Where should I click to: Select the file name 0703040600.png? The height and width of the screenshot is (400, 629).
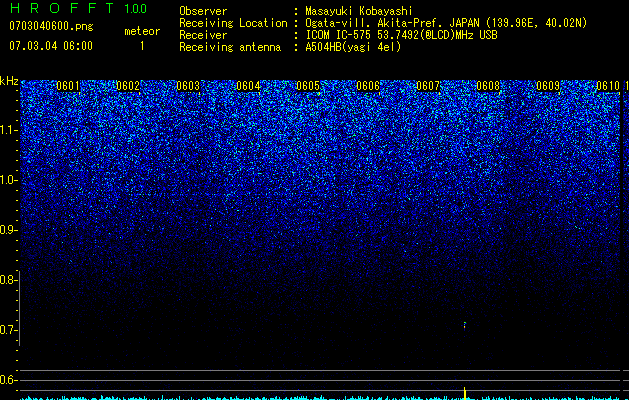point(51,26)
